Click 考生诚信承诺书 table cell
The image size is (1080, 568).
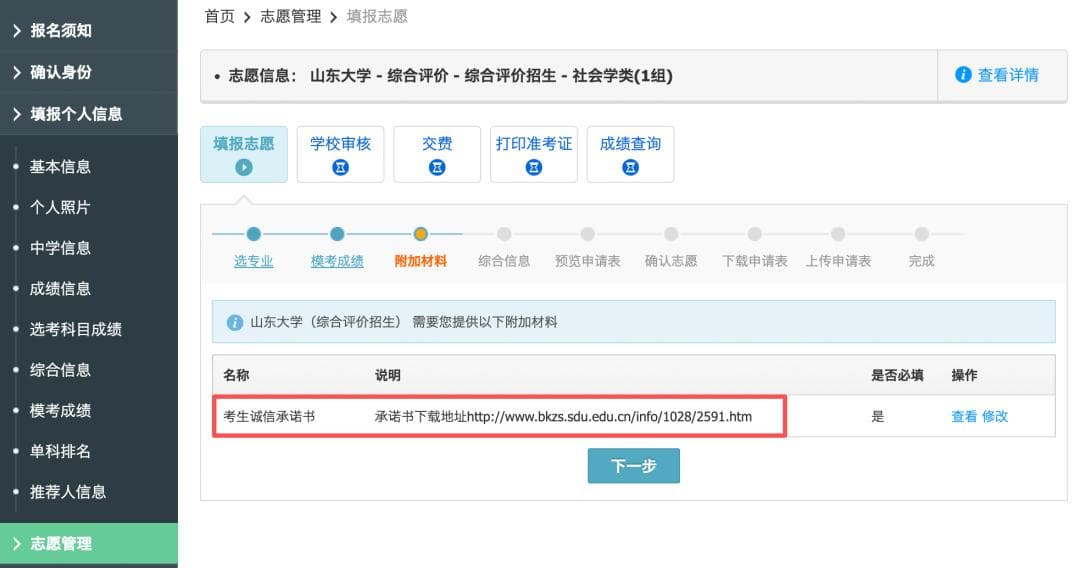269,417
